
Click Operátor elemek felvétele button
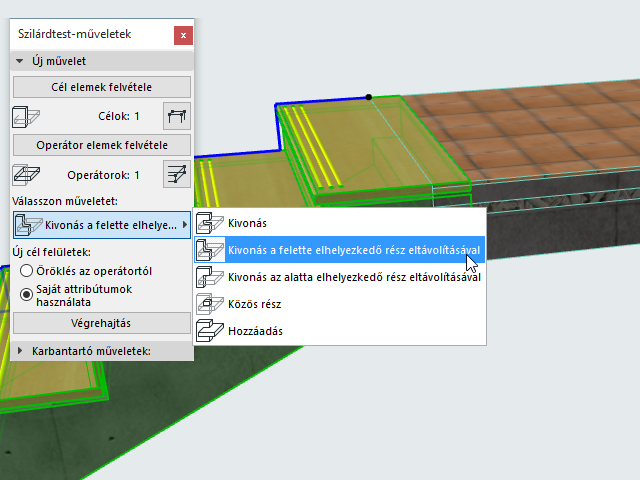[102, 145]
